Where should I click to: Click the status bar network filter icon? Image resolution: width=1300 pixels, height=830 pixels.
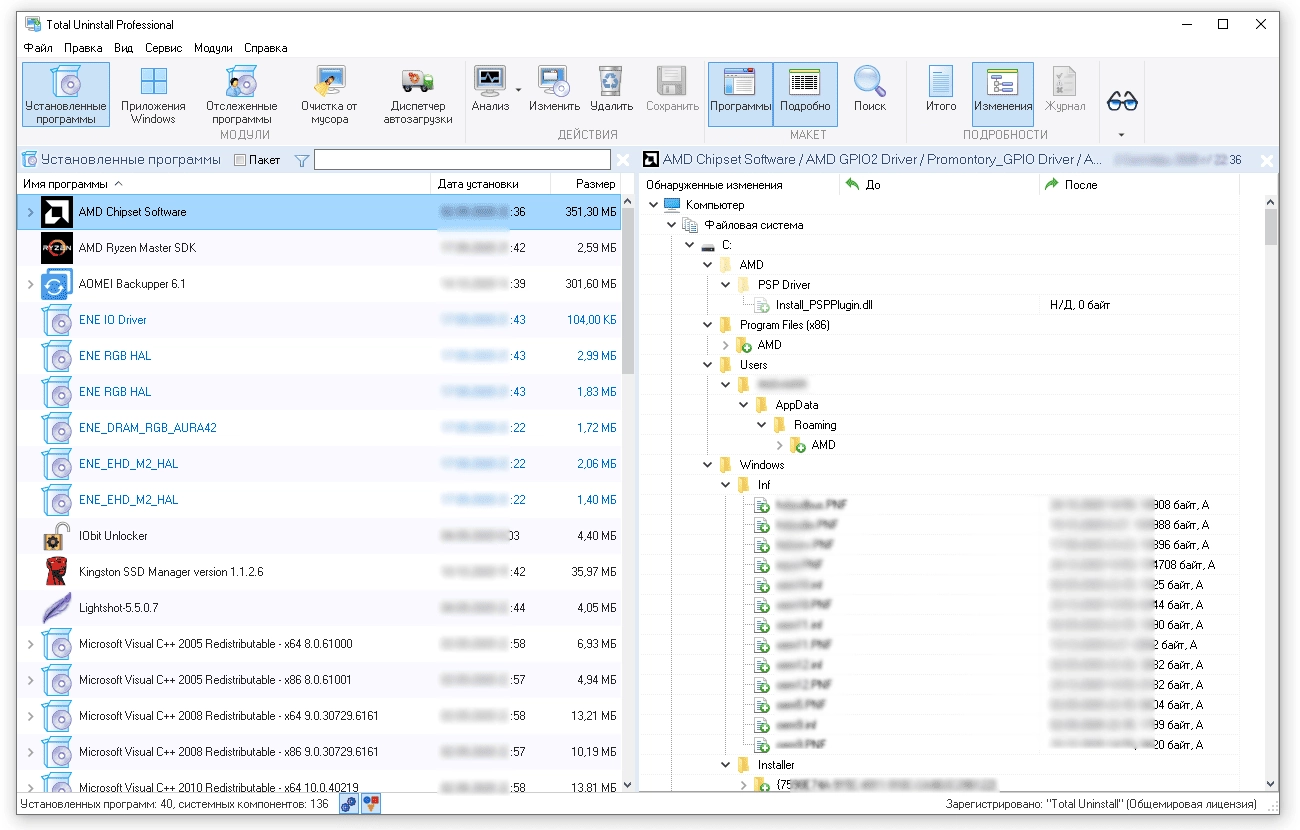[348, 803]
